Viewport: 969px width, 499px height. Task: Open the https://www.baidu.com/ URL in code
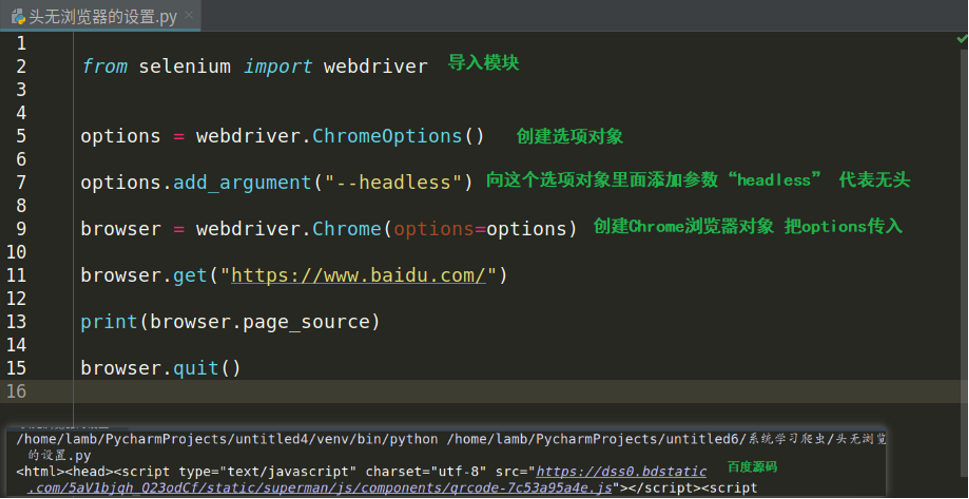pos(359,275)
